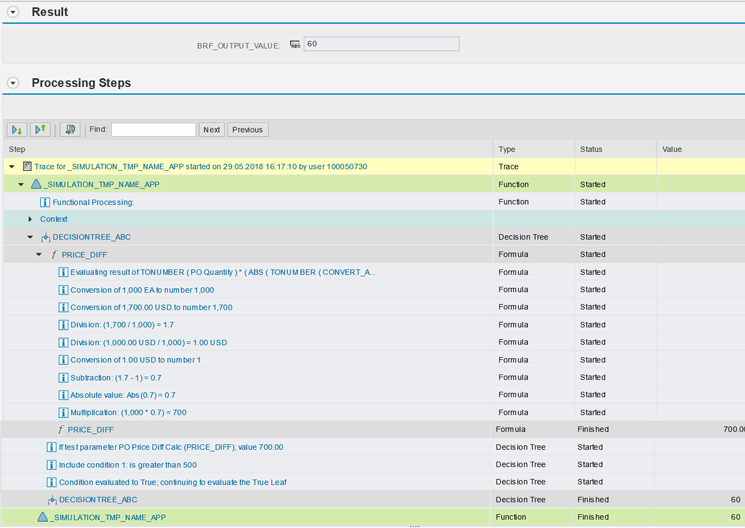Screen dimensions: 745x528
Task: Collapse the Result section
Action: pos(13,12)
